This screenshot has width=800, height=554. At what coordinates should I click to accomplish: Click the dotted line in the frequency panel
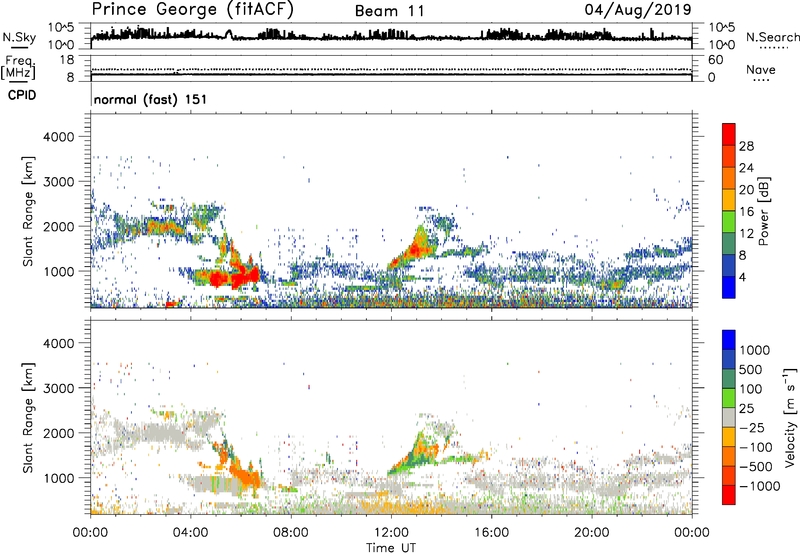[391, 69]
